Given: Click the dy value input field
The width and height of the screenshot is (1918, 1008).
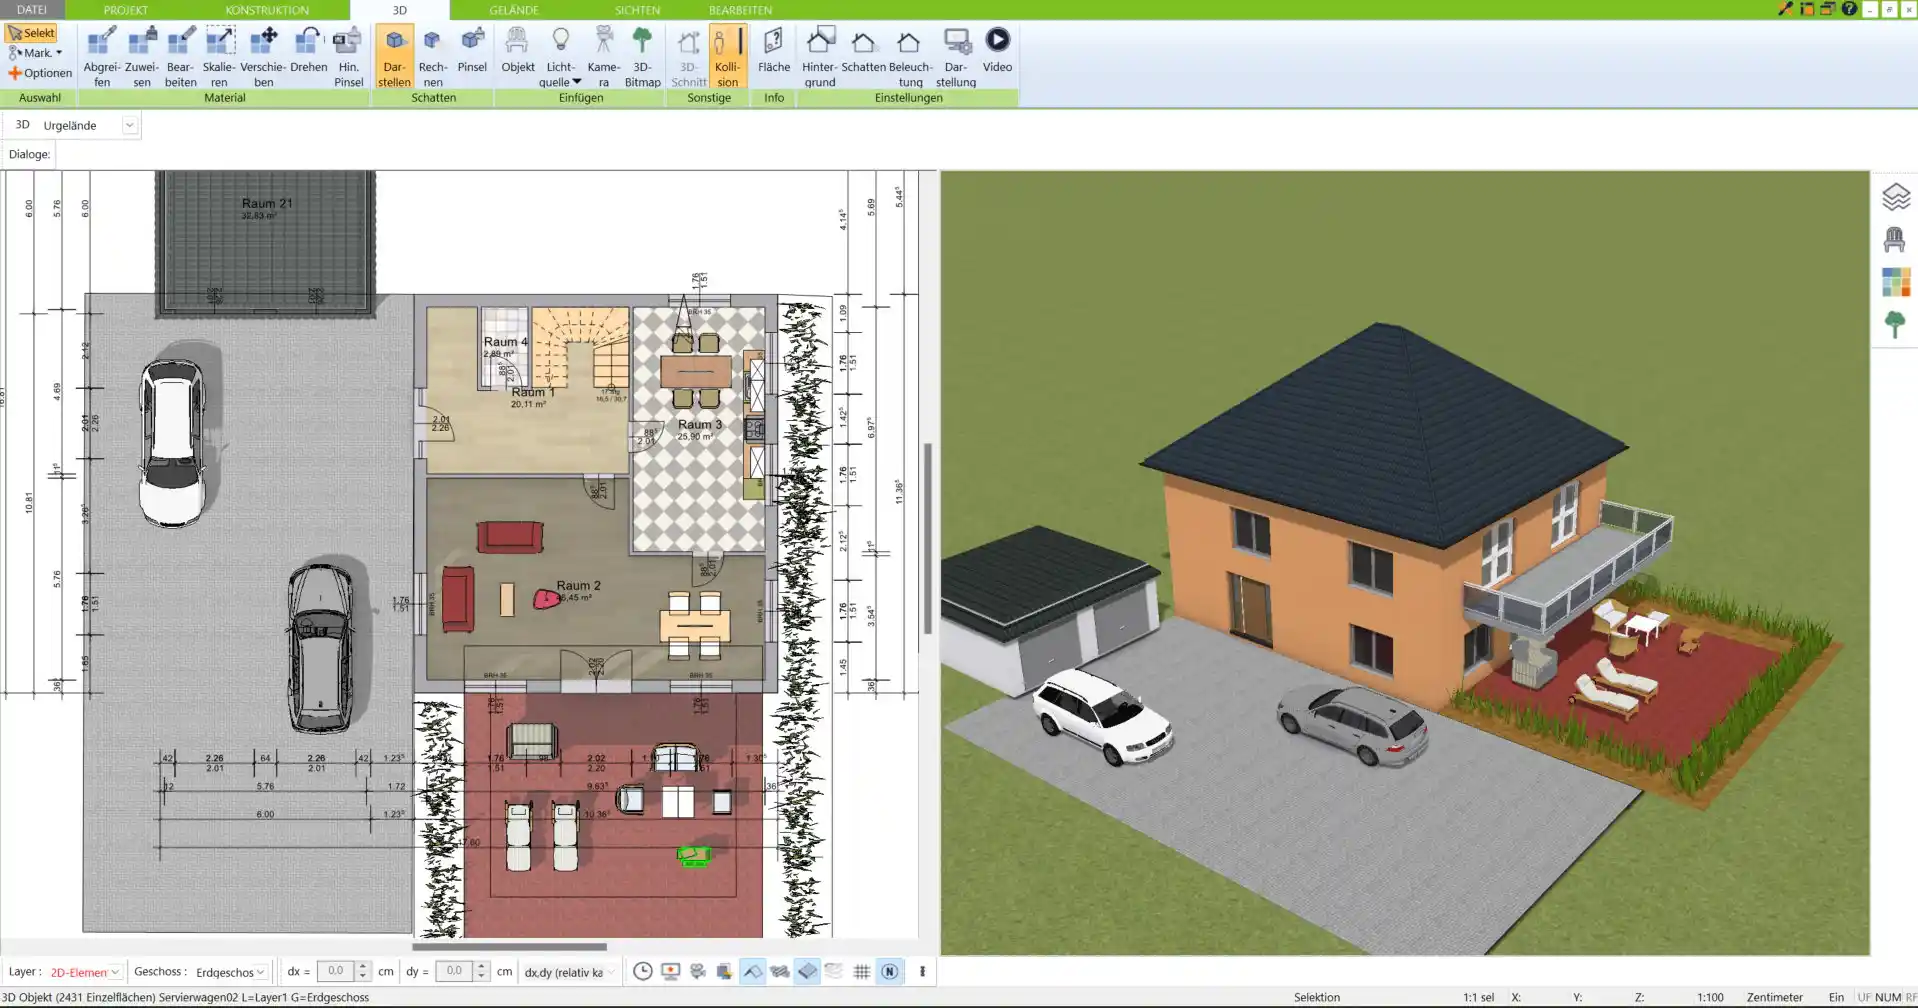Looking at the screenshot, I should tap(453, 971).
